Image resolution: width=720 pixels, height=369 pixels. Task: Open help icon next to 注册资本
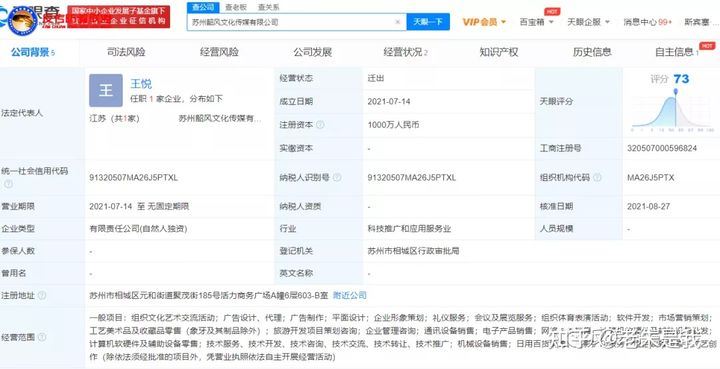[320, 125]
